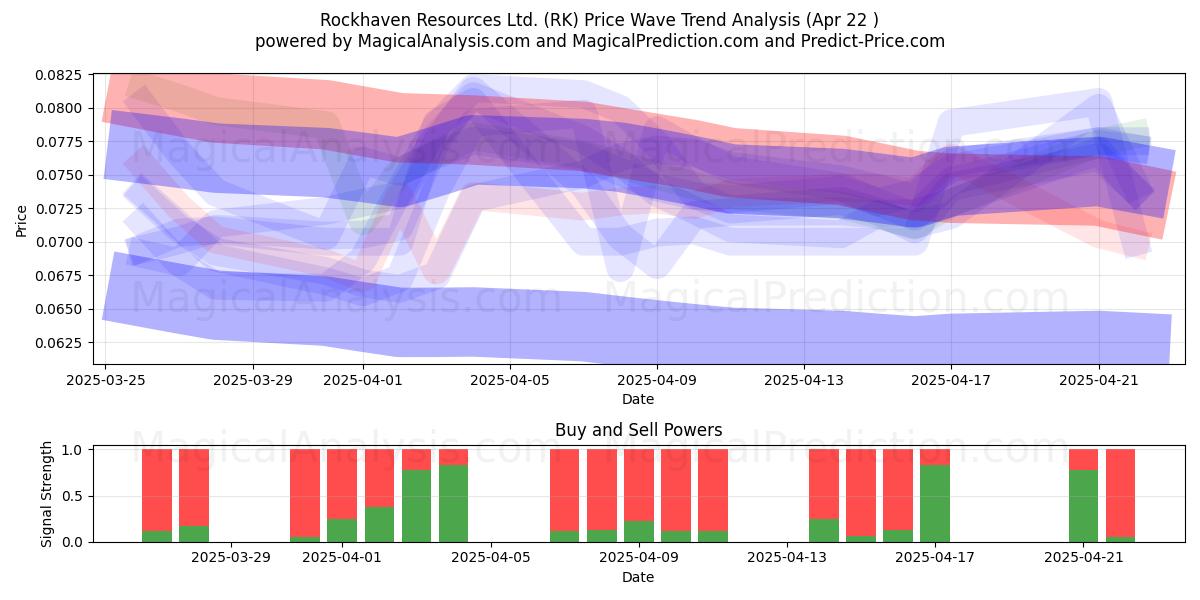Click the tall green bar above 2025-04-21

point(1083,506)
